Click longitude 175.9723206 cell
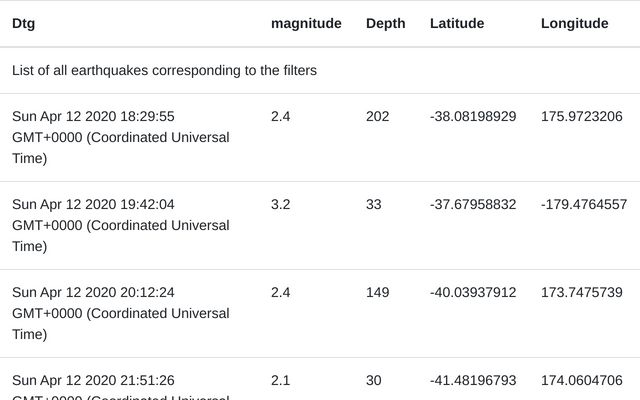Image resolution: width=640 pixels, height=400 pixels. point(581,116)
